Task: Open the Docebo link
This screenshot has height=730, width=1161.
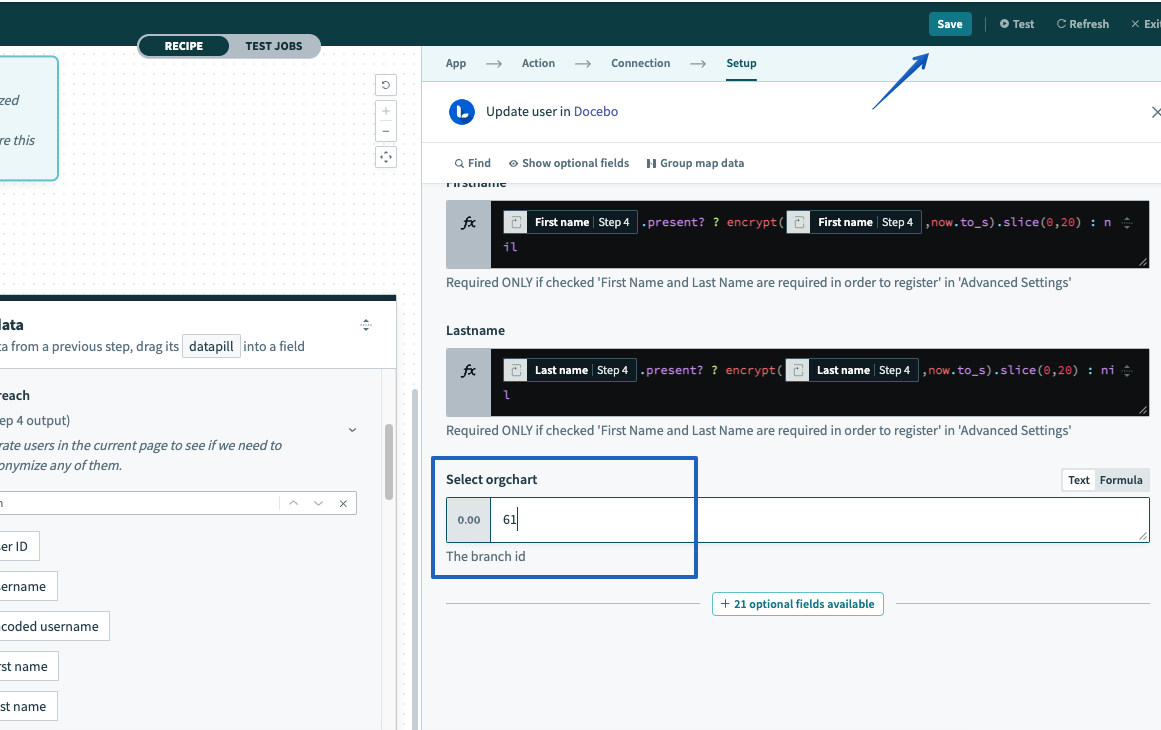Action: tap(596, 111)
